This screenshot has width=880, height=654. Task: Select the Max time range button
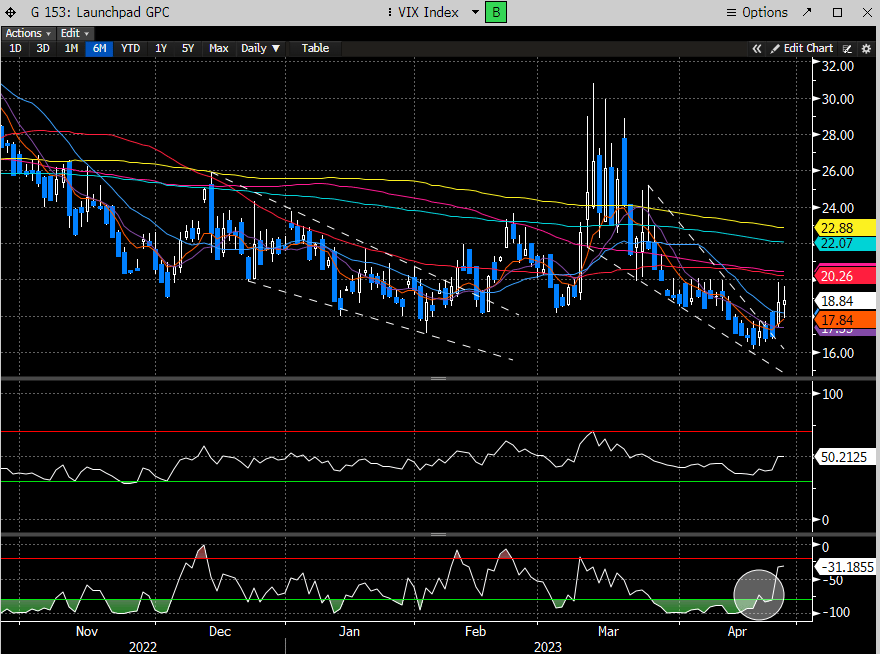tap(219, 48)
